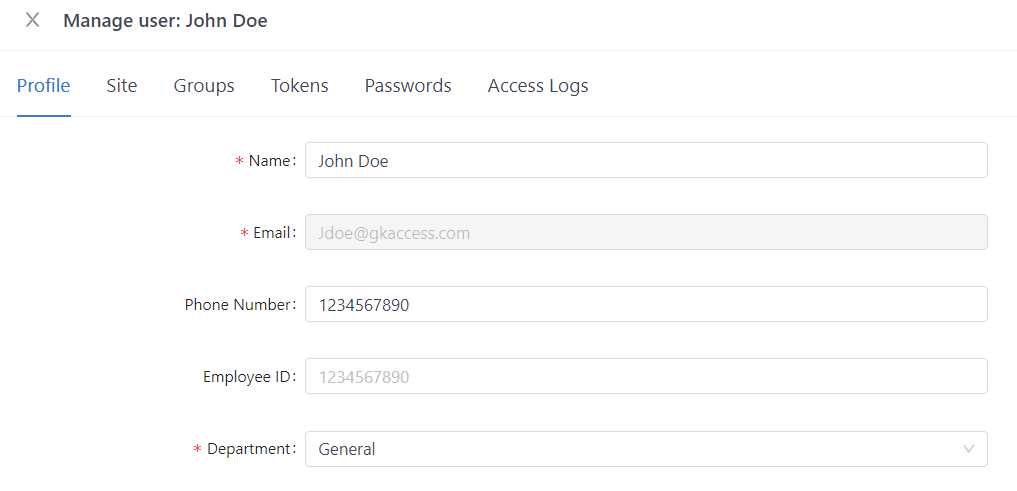Expand the Department dropdown chevron arrow
This screenshot has height=491, width=1017.
coord(968,449)
